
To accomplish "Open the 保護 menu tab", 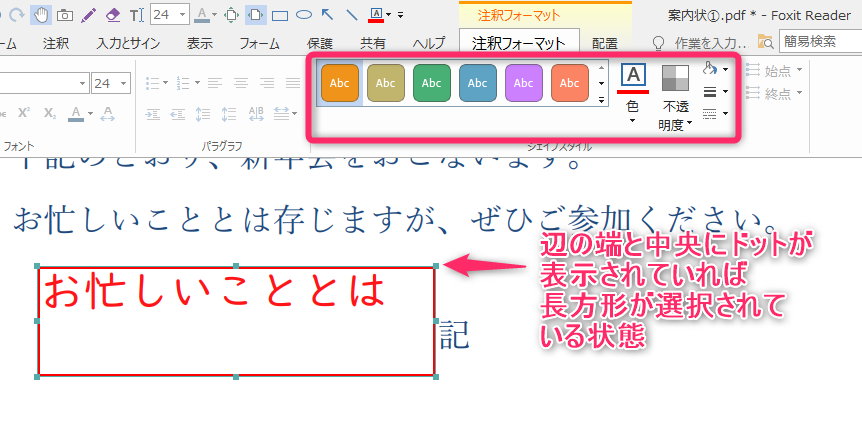I will pyautogui.click(x=320, y=43).
